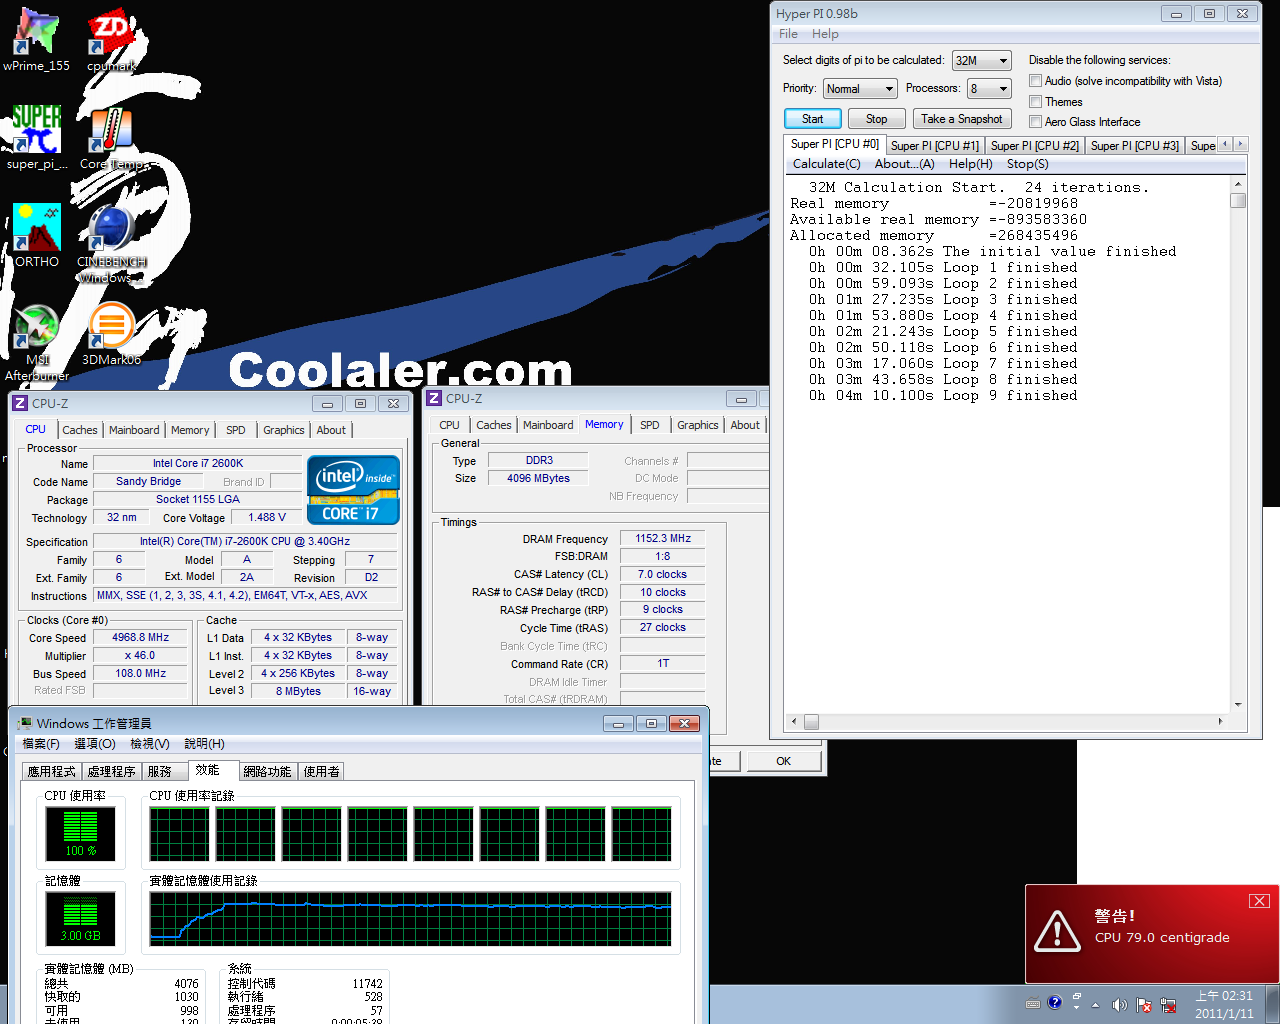The height and width of the screenshot is (1024, 1280).
Task: Click the restore window language bar icon
Action: pos(1076,997)
